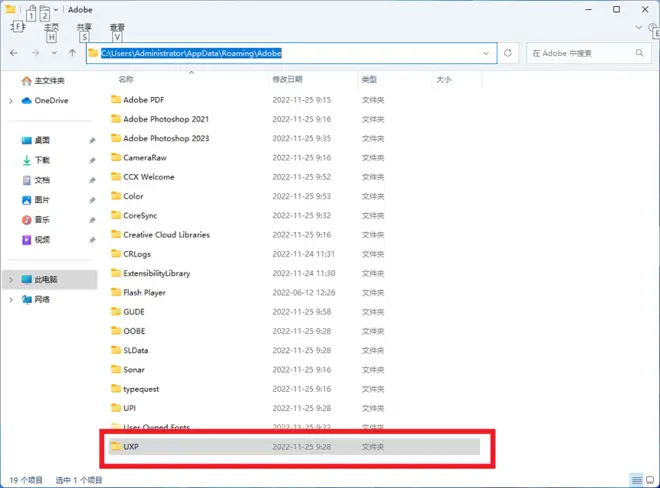This screenshot has height=488, width=660.
Task: Click the UXP folder row
Action: pyautogui.click(x=294, y=447)
